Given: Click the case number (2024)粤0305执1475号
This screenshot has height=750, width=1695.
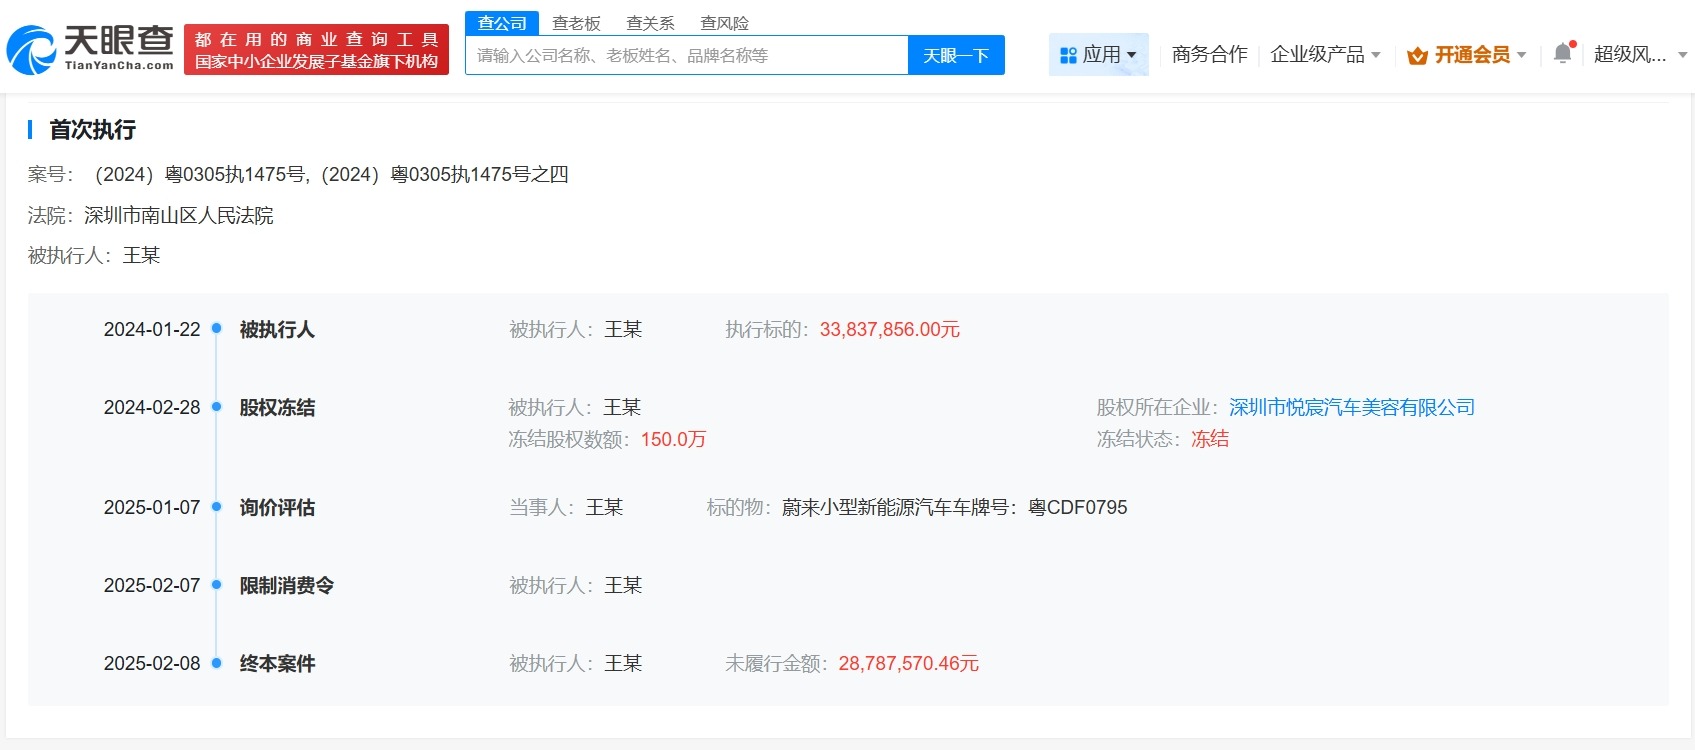Looking at the screenshot, I should click(198, 174).
